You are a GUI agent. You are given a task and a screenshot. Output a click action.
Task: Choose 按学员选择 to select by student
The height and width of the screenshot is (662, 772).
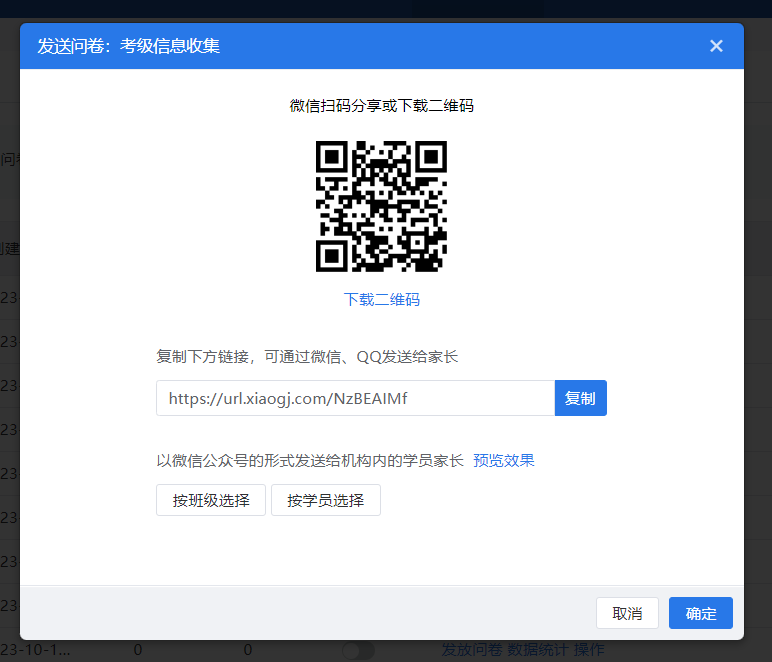coord(325,500)
